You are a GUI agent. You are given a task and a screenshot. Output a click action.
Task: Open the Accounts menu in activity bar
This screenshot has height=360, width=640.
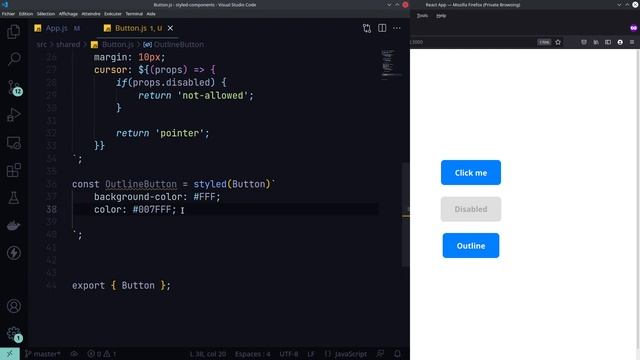tap(13, 306)
